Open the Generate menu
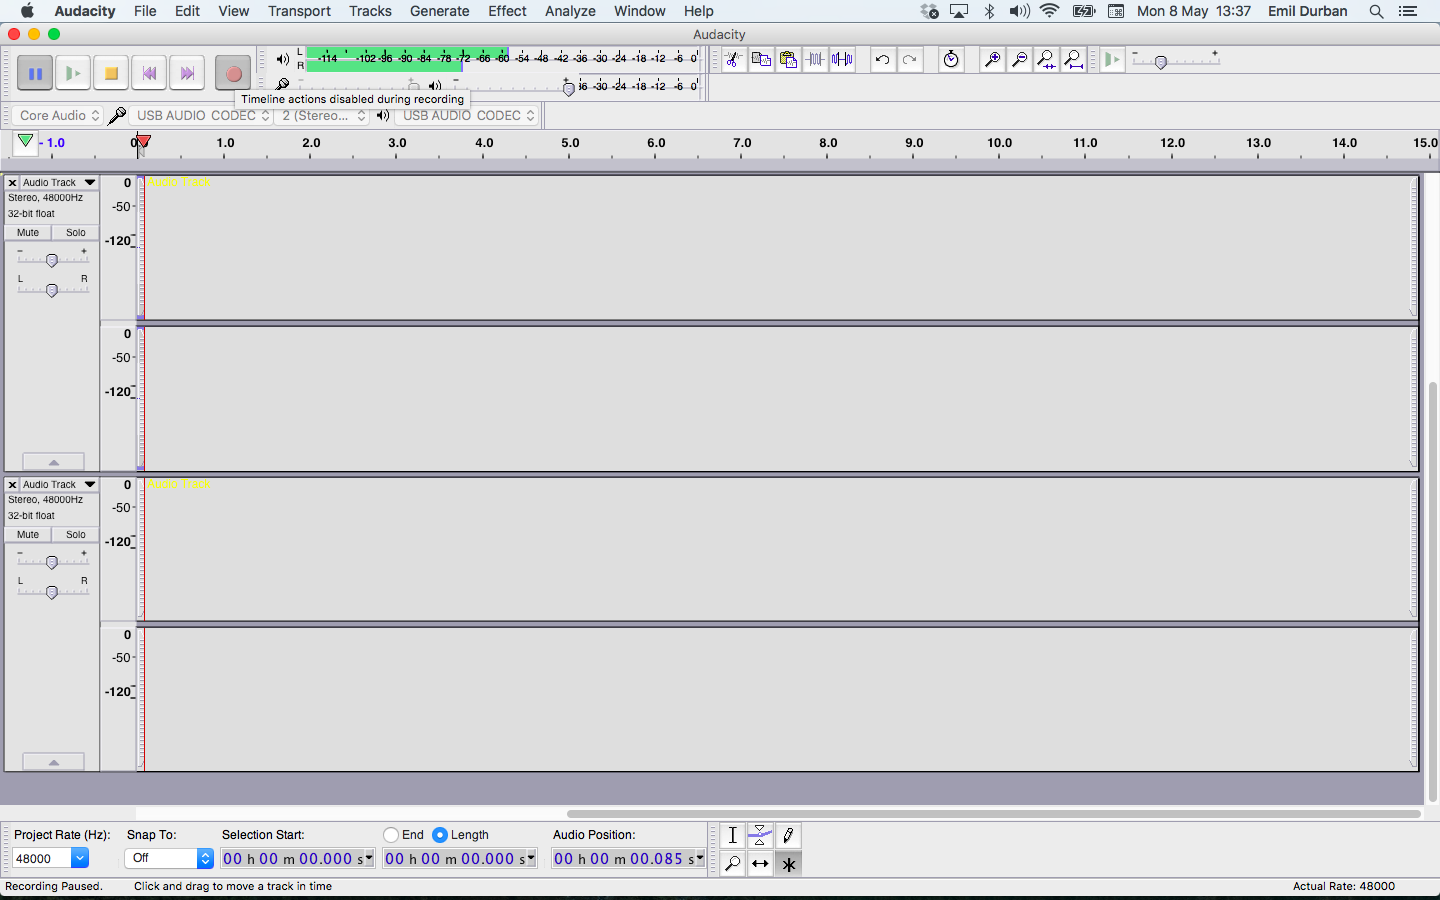The image size is (1440, 900). tap(439, 11)
